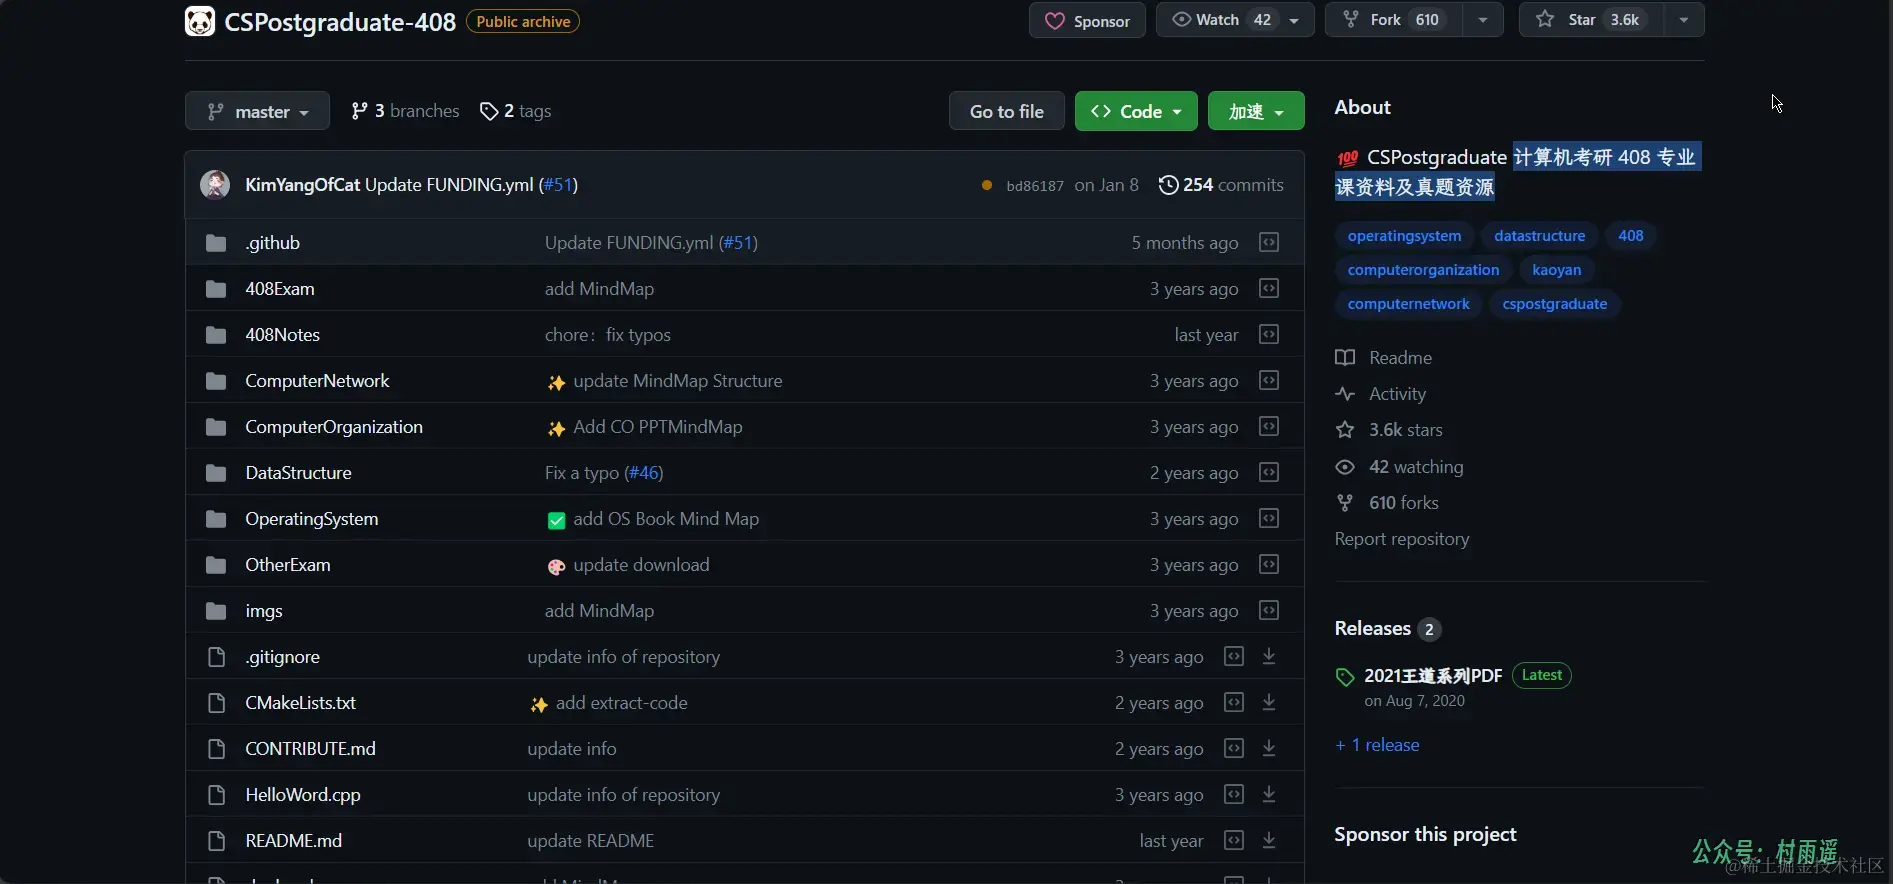Expand the Watch notifications dropdown arrow

1296,20
